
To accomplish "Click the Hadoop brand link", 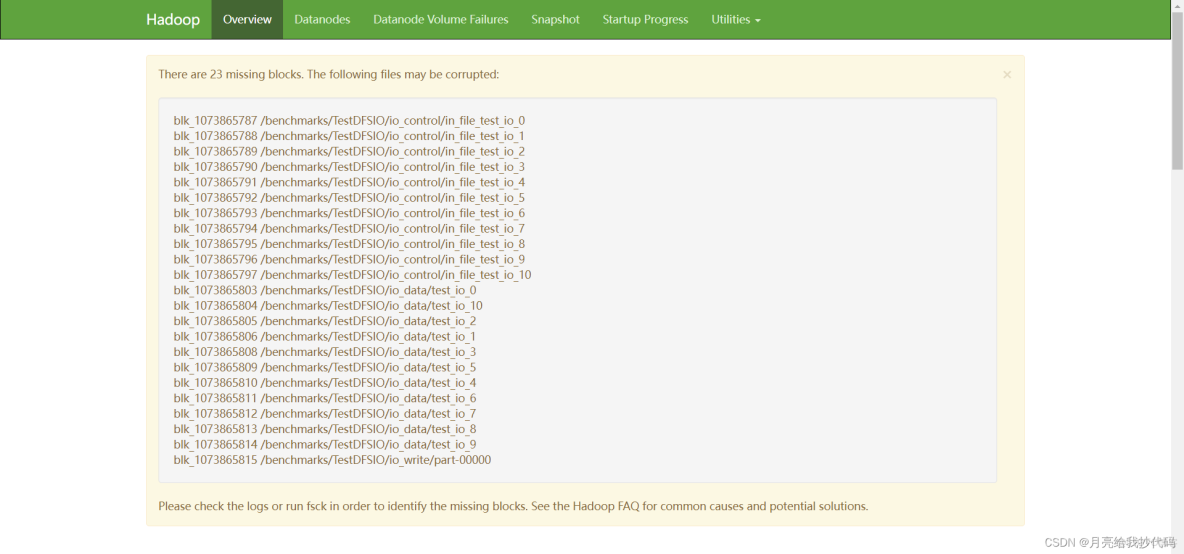I will [173, 20].
